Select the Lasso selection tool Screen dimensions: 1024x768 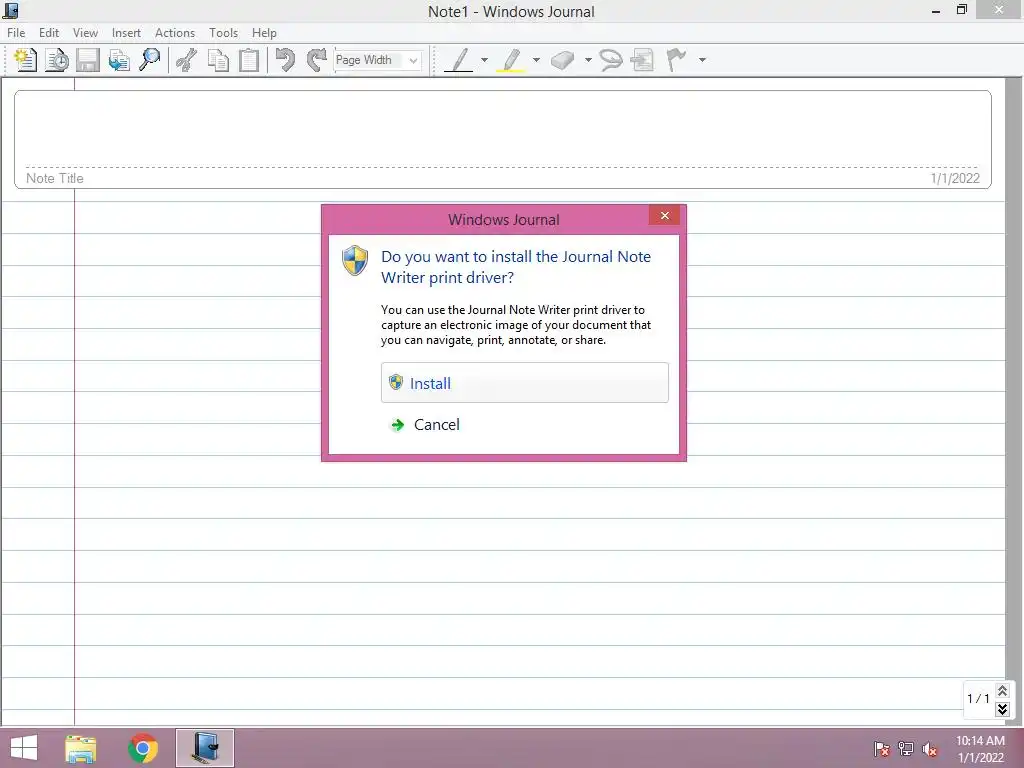(611, 60)
